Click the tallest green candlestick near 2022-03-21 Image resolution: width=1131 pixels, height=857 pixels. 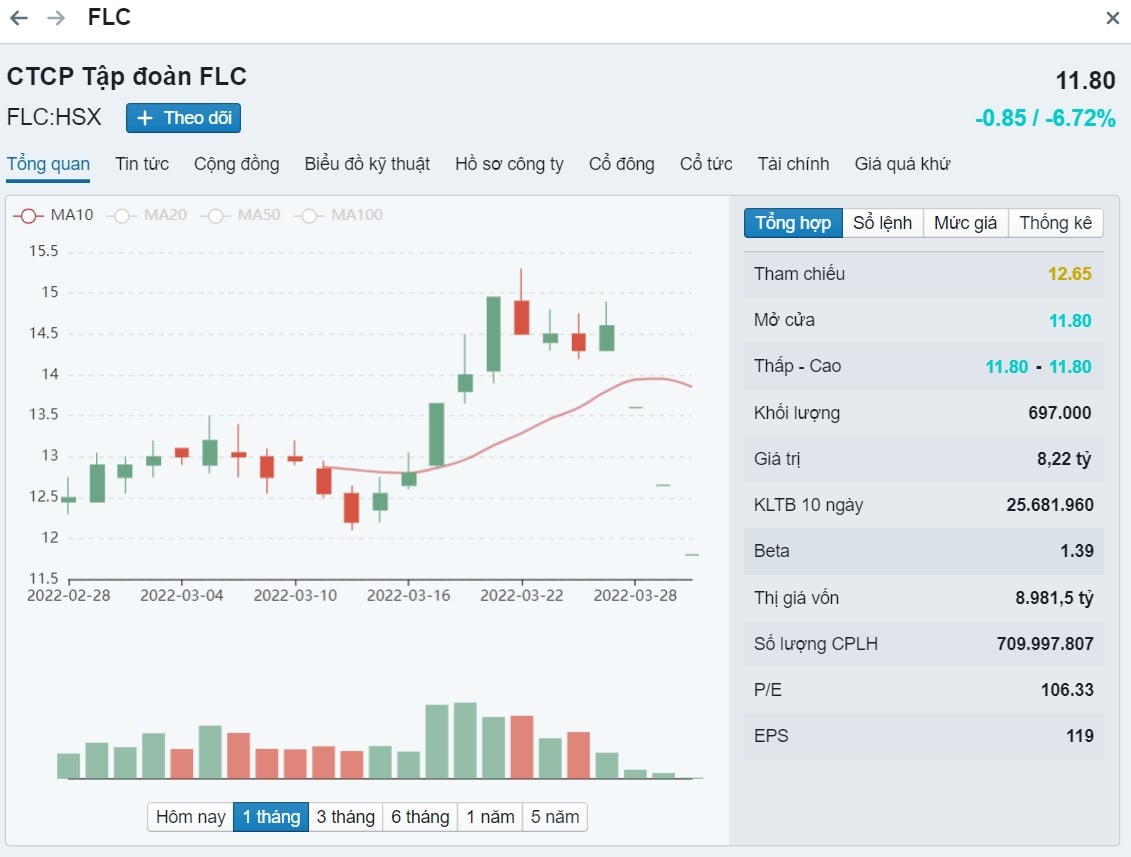pos(493,333)
